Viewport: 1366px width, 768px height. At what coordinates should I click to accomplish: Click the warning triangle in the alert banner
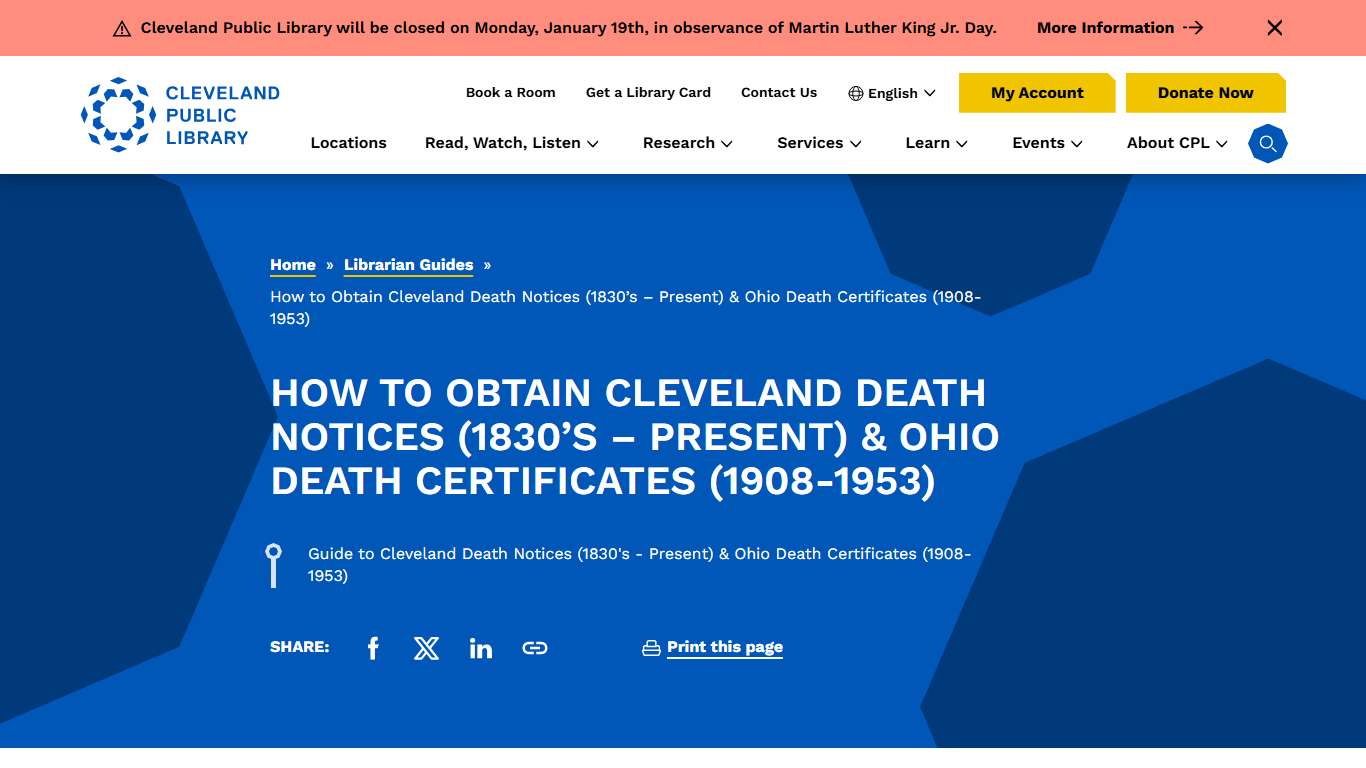pos(122,28)
